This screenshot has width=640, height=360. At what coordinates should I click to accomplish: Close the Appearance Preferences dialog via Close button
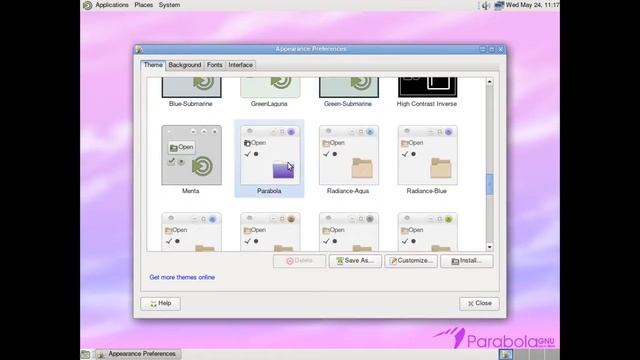pos(479,304)
